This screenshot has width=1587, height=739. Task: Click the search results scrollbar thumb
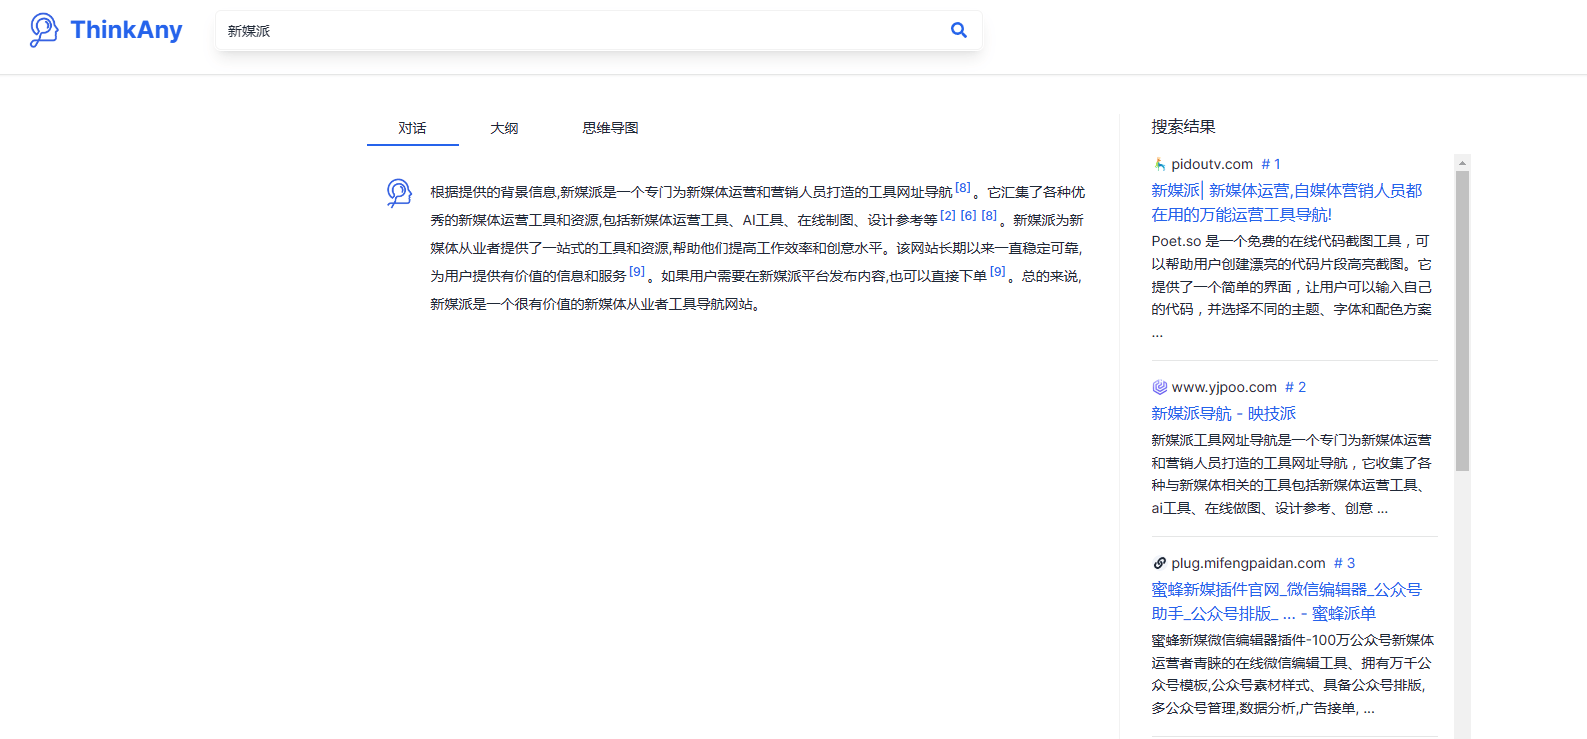pos(1462,320)
